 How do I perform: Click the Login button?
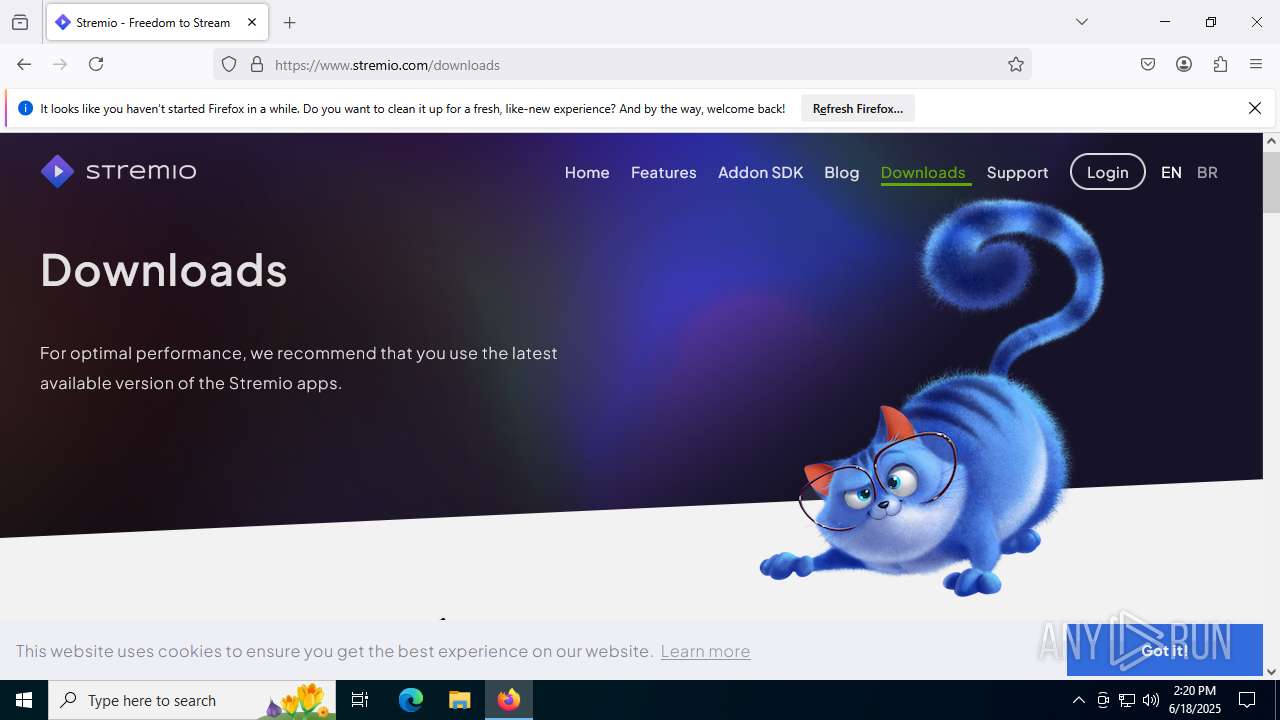[1108, 172]
